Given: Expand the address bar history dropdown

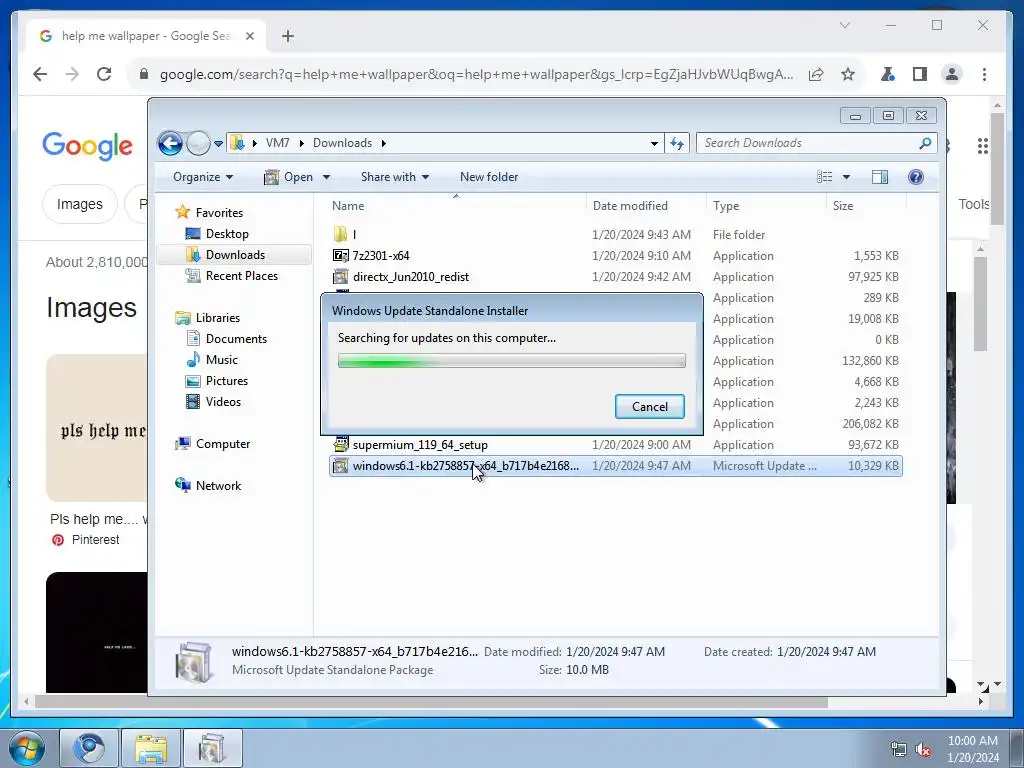Looking at the screenshot, I should (x=654, y=144).
